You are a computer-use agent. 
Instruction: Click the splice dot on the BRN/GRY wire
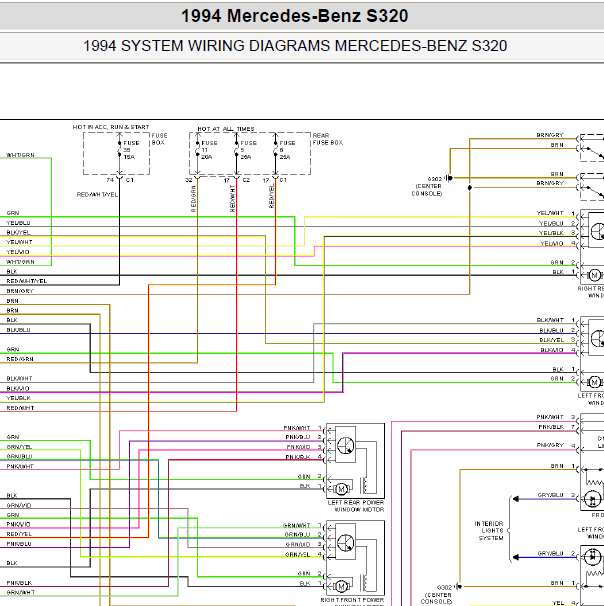[x=470, y=187]
